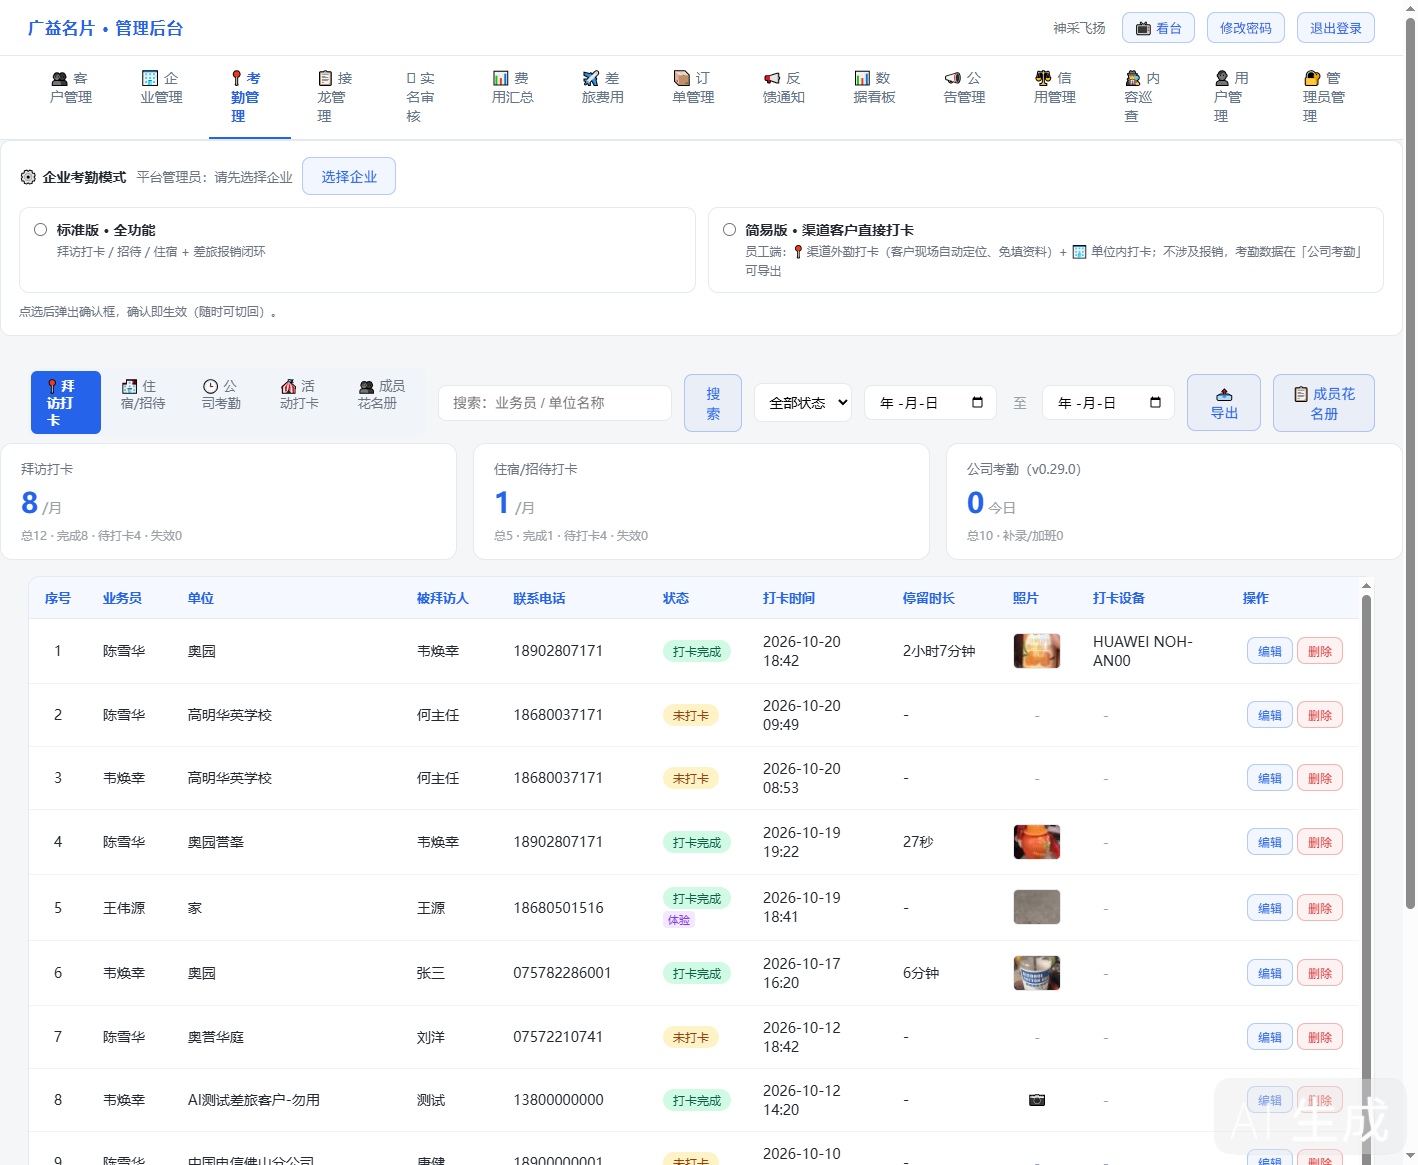The width and height of the screenshot is (1418, 1165).
Task: Focus the 业务员 / 单位名称 search field
Action: click(555, 403)
